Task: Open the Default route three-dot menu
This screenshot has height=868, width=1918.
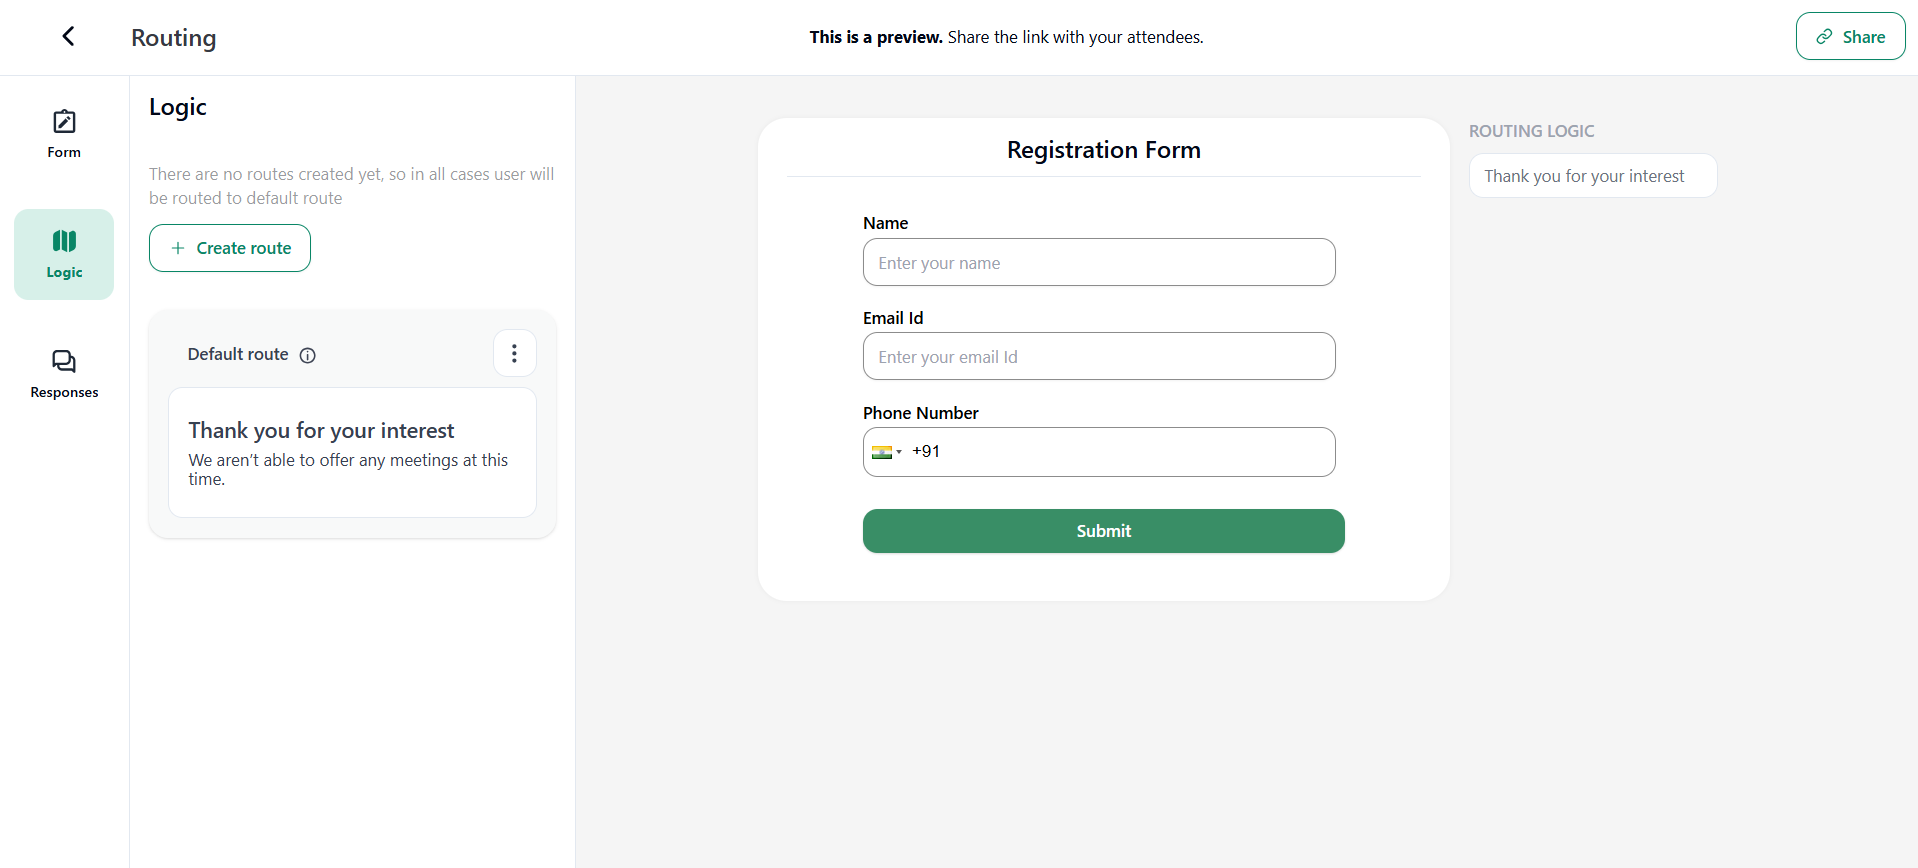Action: point(514,354)
